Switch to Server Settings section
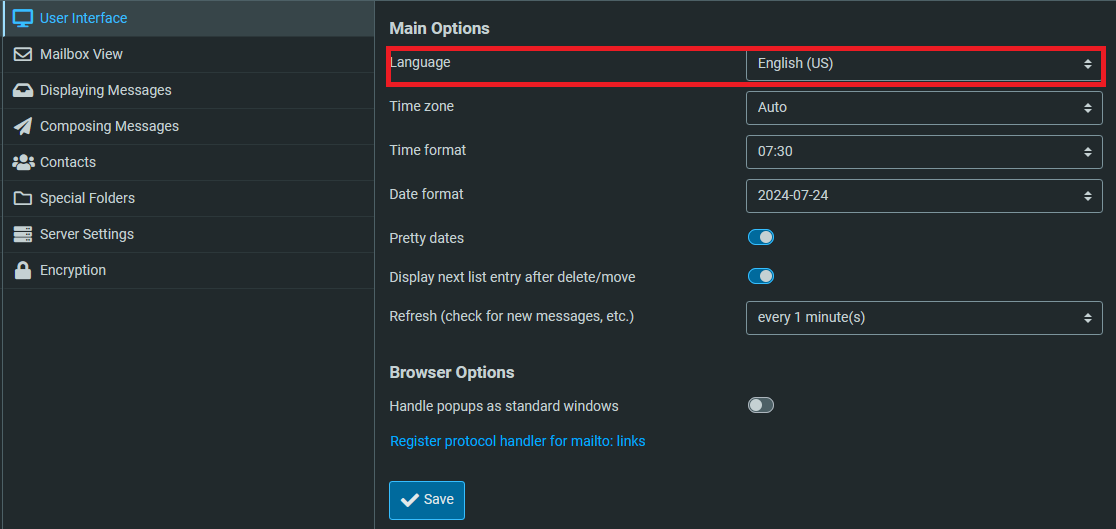The image size is (1116, 529). coord(86,234)
